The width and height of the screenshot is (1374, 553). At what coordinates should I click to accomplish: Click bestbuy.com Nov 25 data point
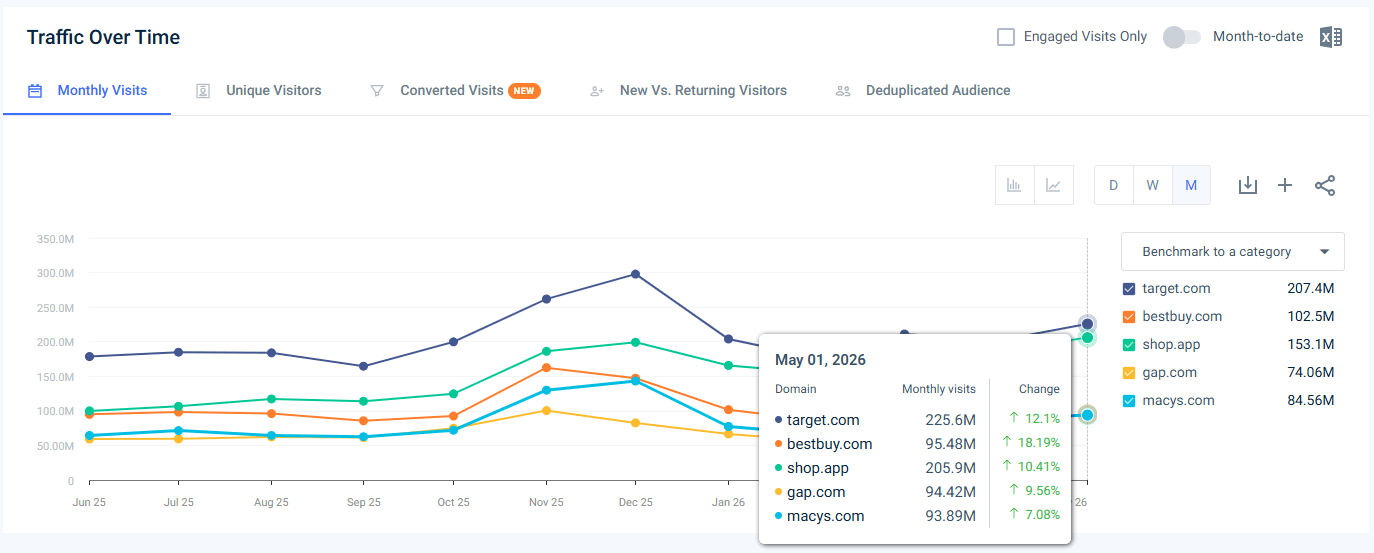pyautogui.click(x=546, y=368)
